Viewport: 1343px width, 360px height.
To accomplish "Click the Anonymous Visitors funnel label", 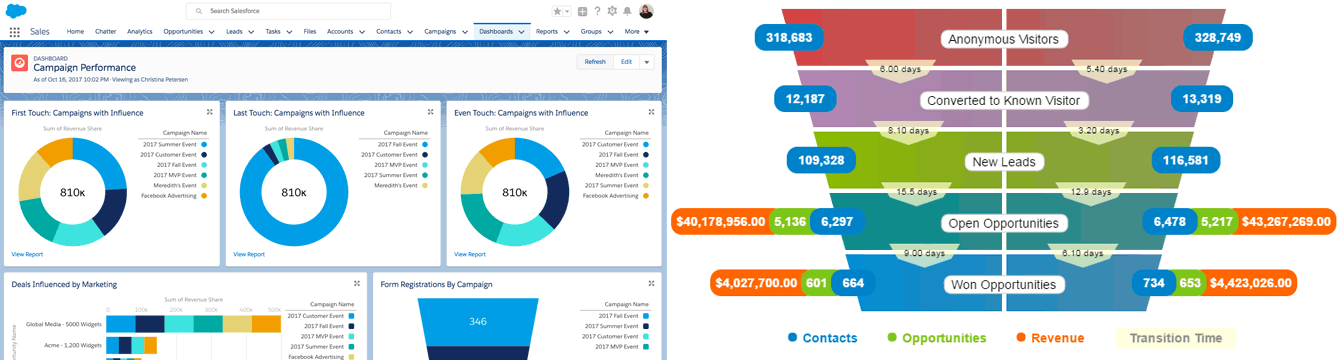I will coord(1005,39).
